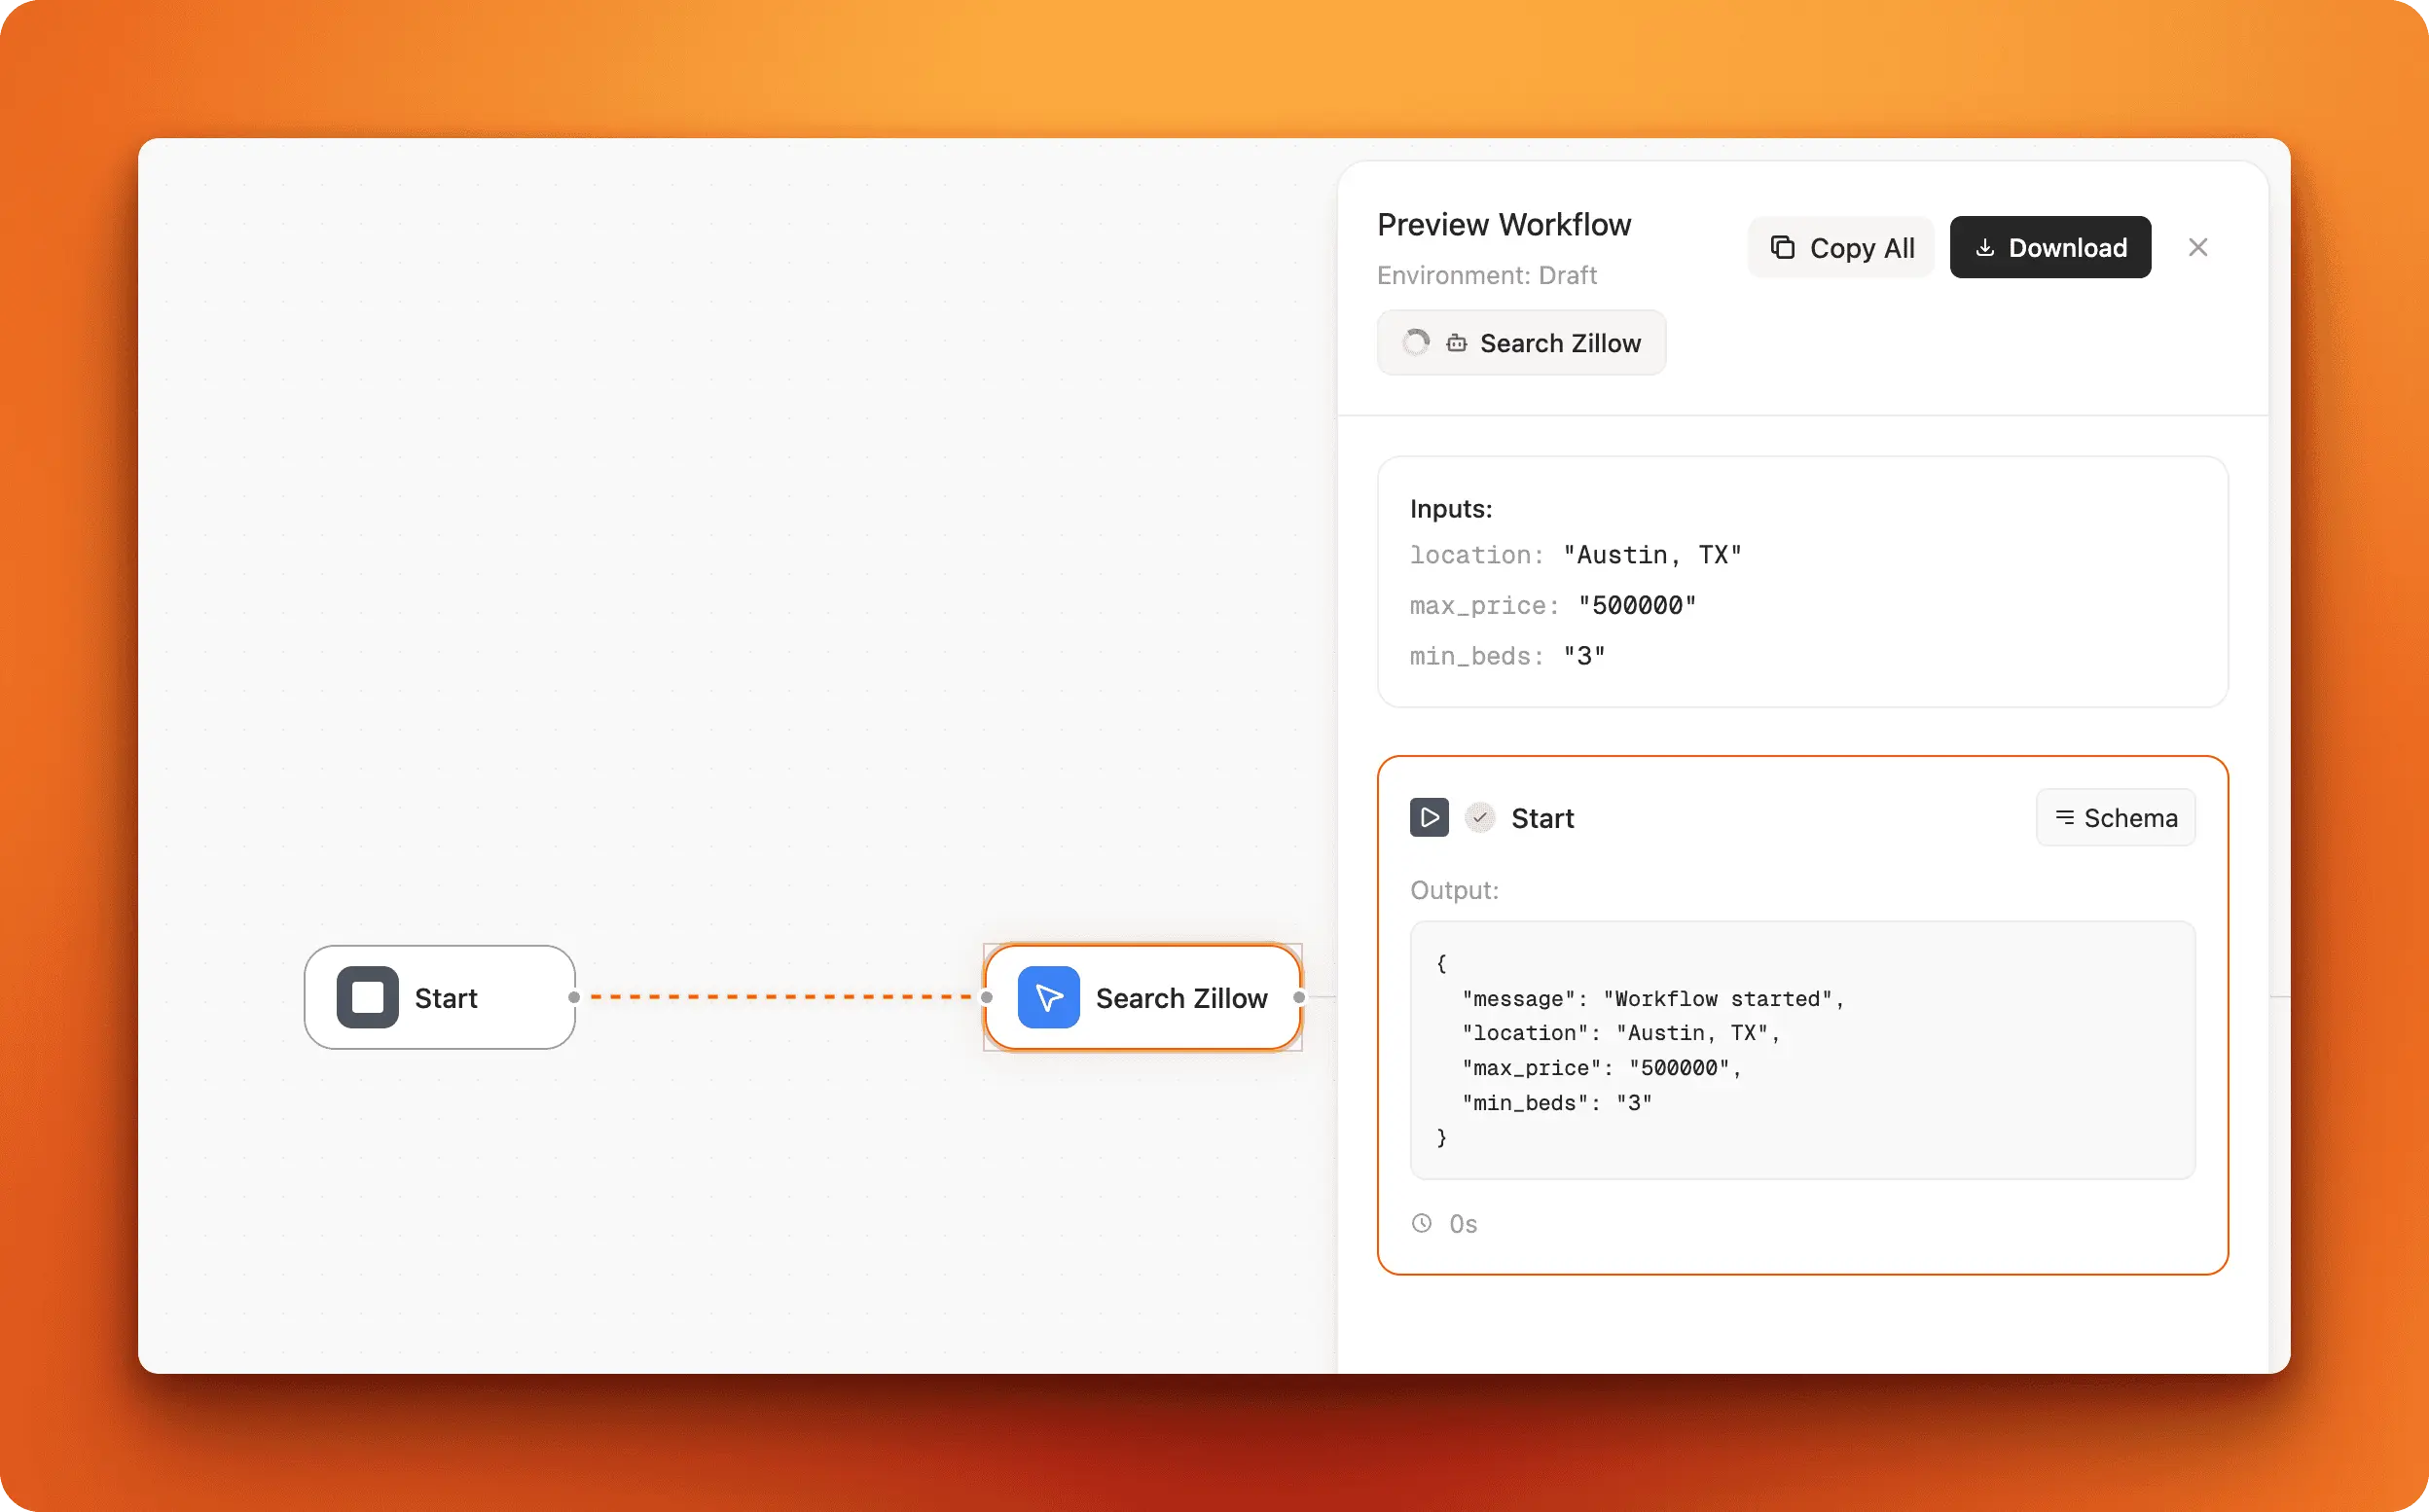This screenshot has width=2429, height=1512.
Task: Click the play icon beside the Start step
Action: click(1429, 817)
